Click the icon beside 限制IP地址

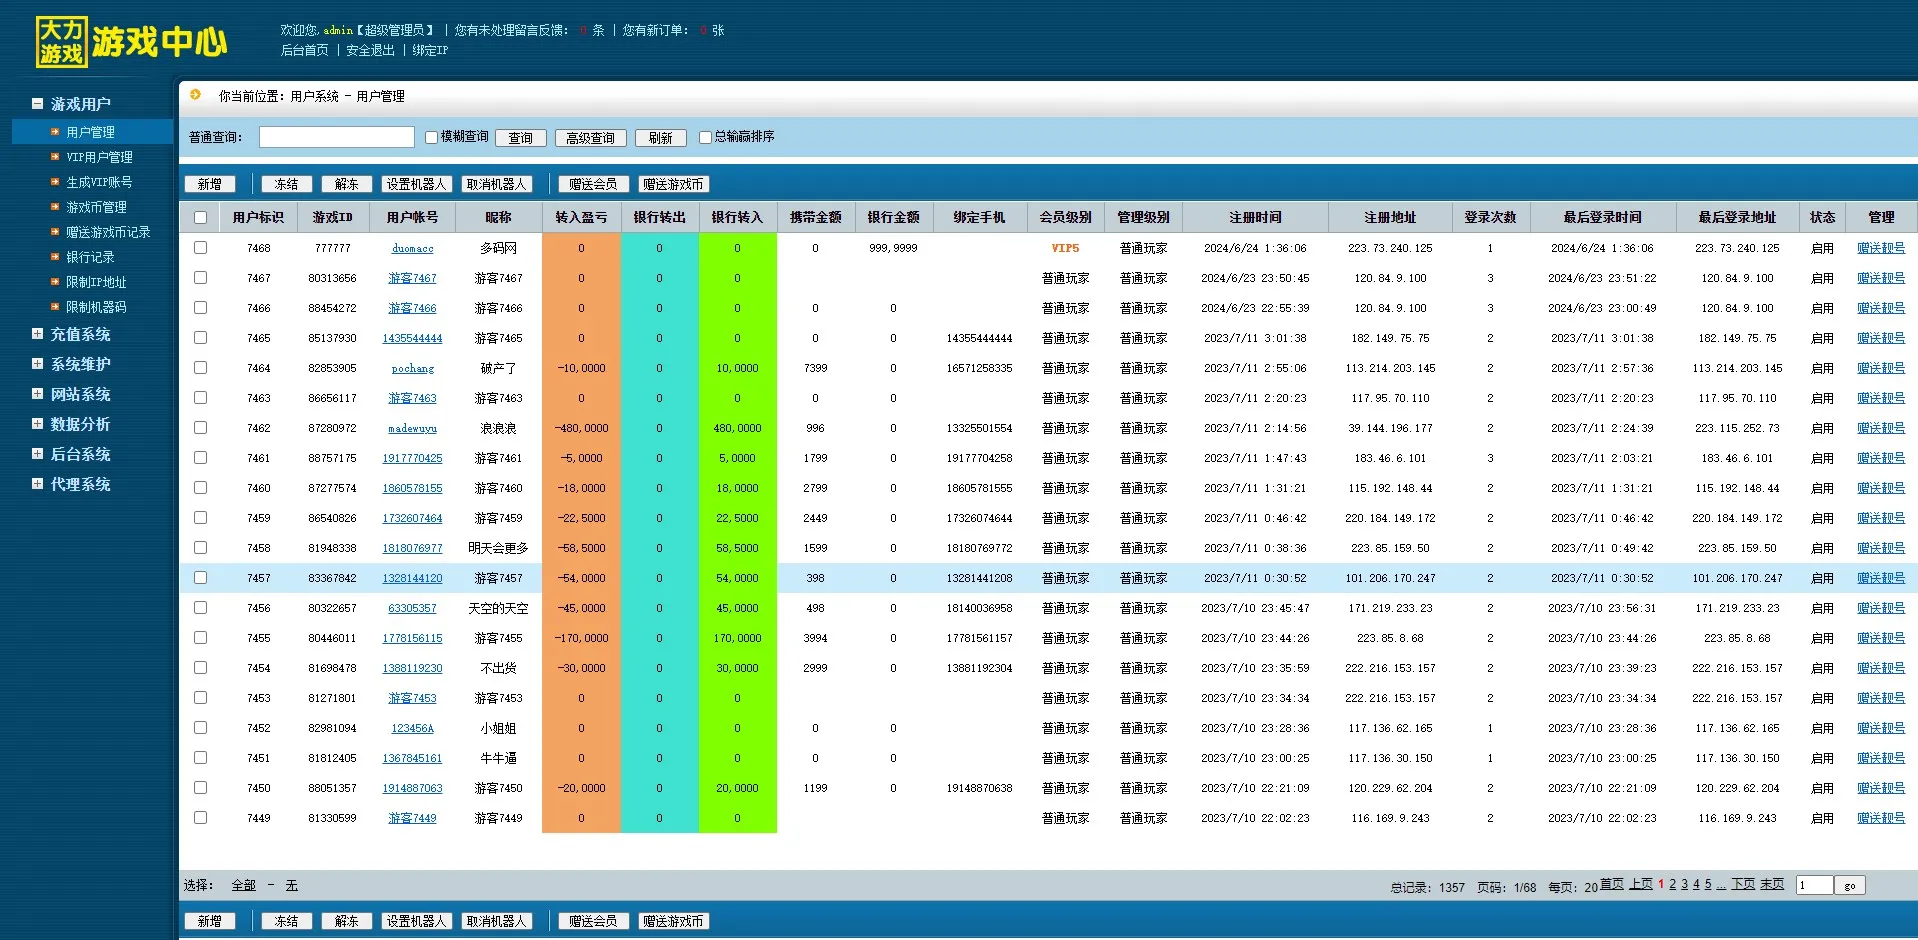(x=55, y=282)
